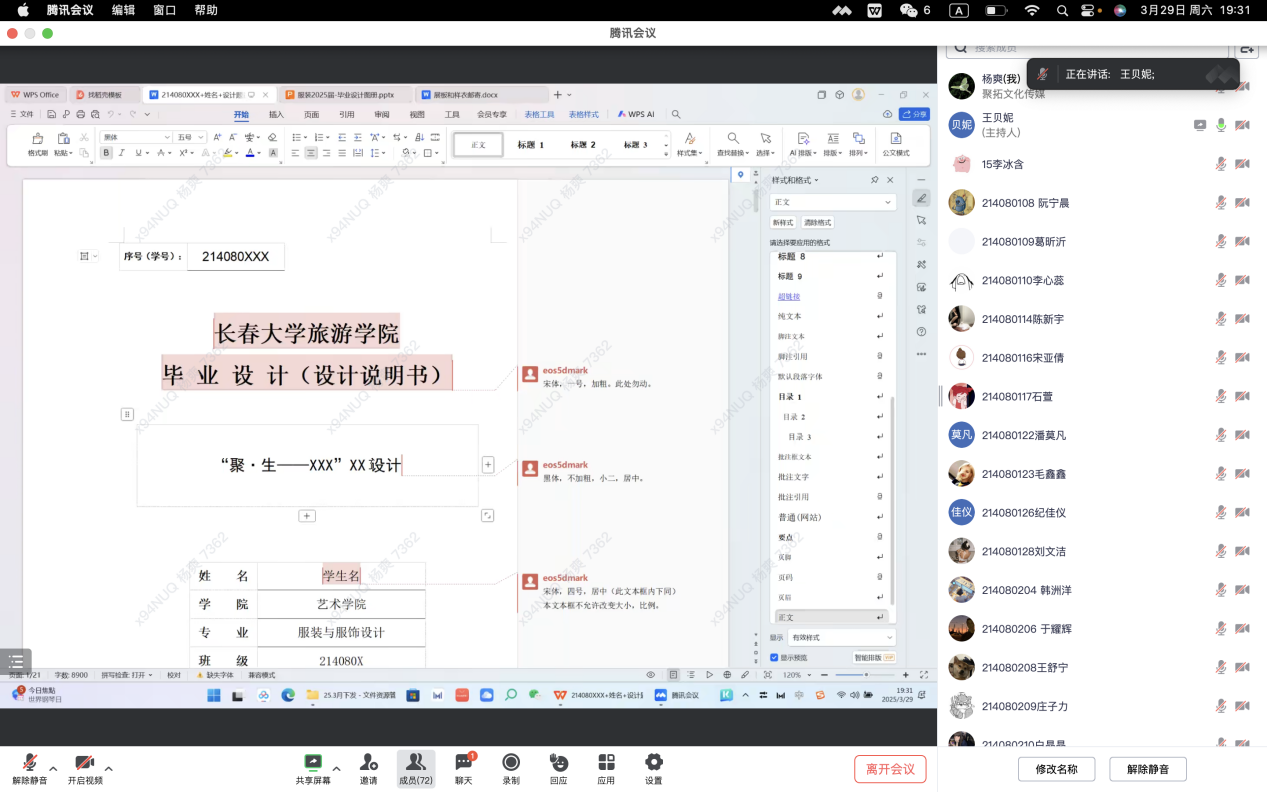Open Microsoft Edge in shared taskbar

(x=288, y=695)
